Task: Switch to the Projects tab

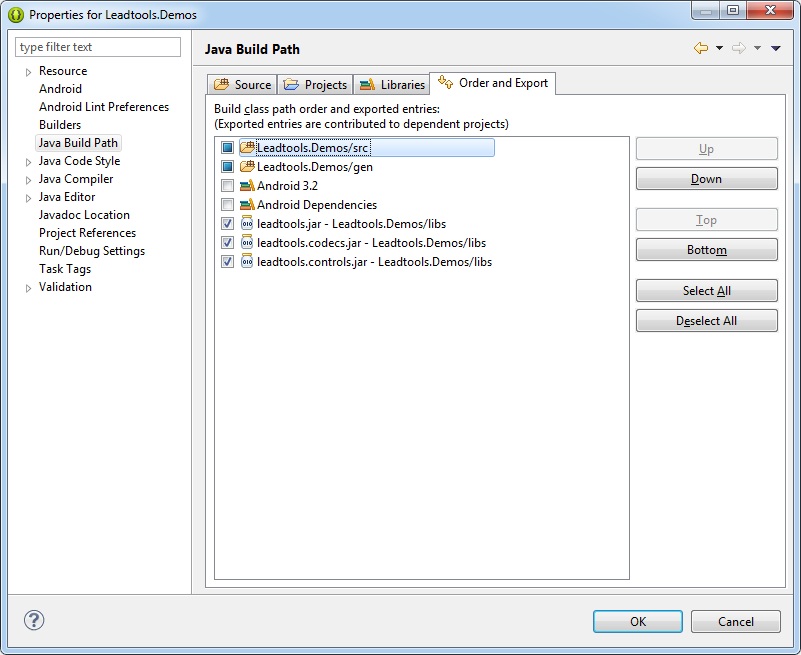Action: tap(315, 84)
